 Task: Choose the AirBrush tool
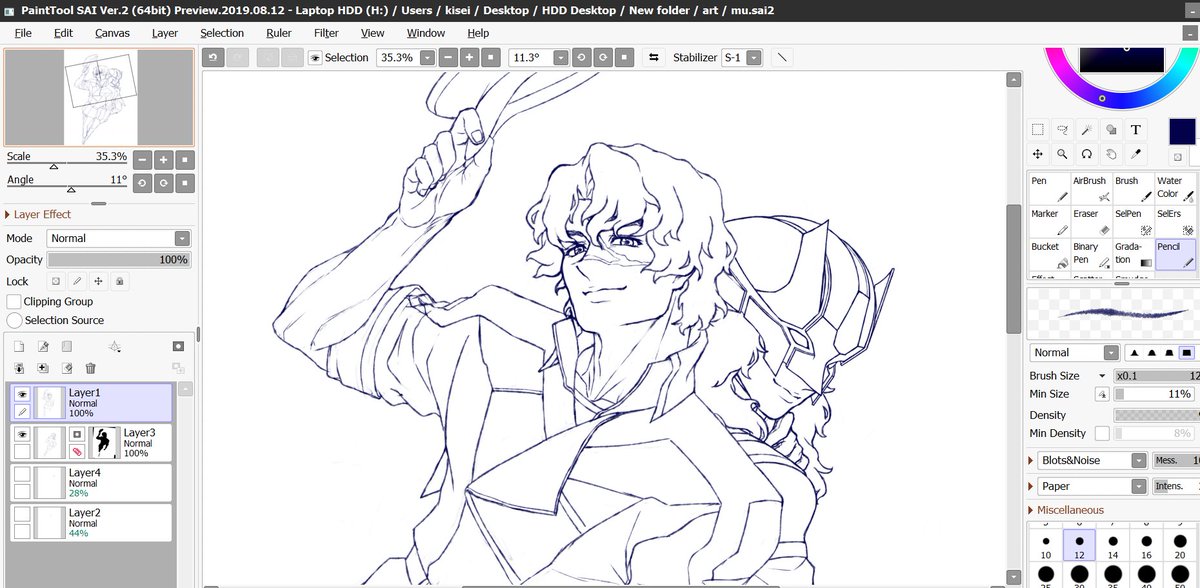[1090, 189]
